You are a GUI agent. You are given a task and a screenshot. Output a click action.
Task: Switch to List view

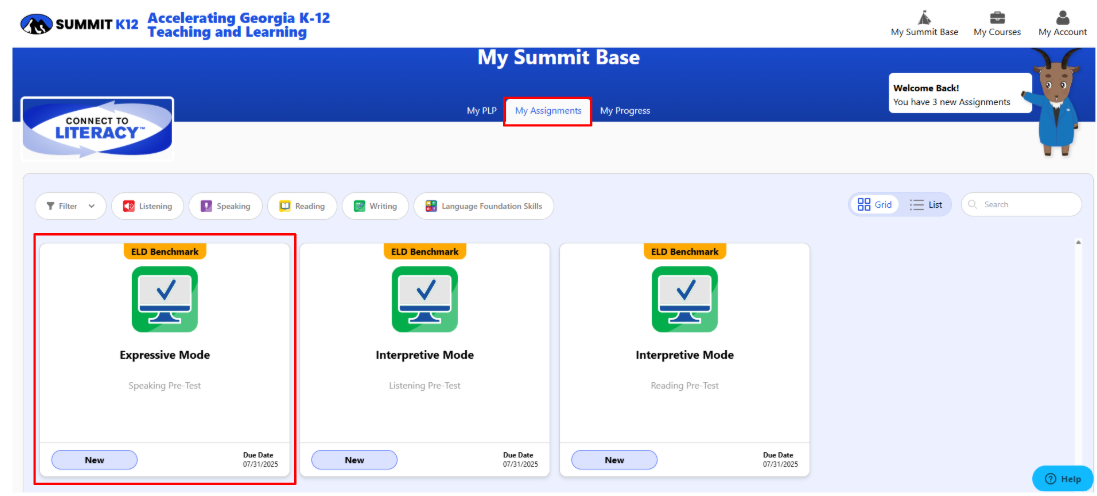[926, 205]
